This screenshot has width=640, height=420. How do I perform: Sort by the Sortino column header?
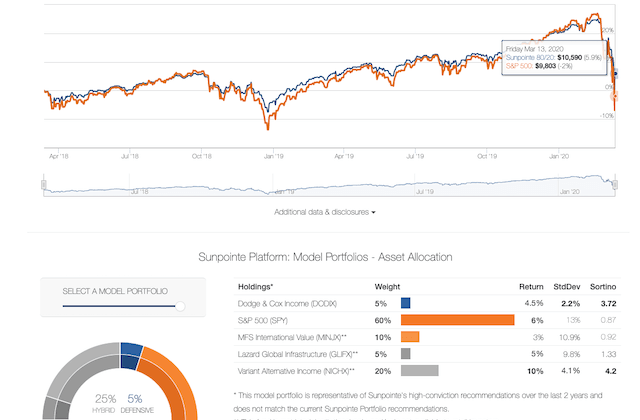pyautogui.click(x=602, y=284)
